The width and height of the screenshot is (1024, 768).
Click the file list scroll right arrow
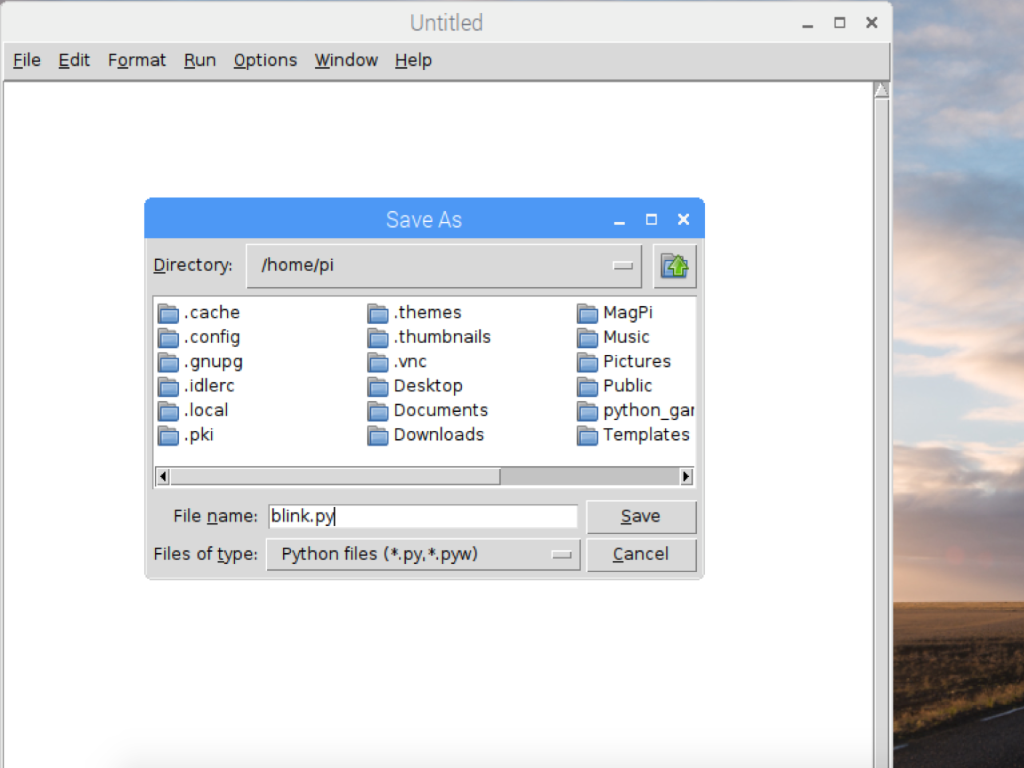[x=686, y=477]
